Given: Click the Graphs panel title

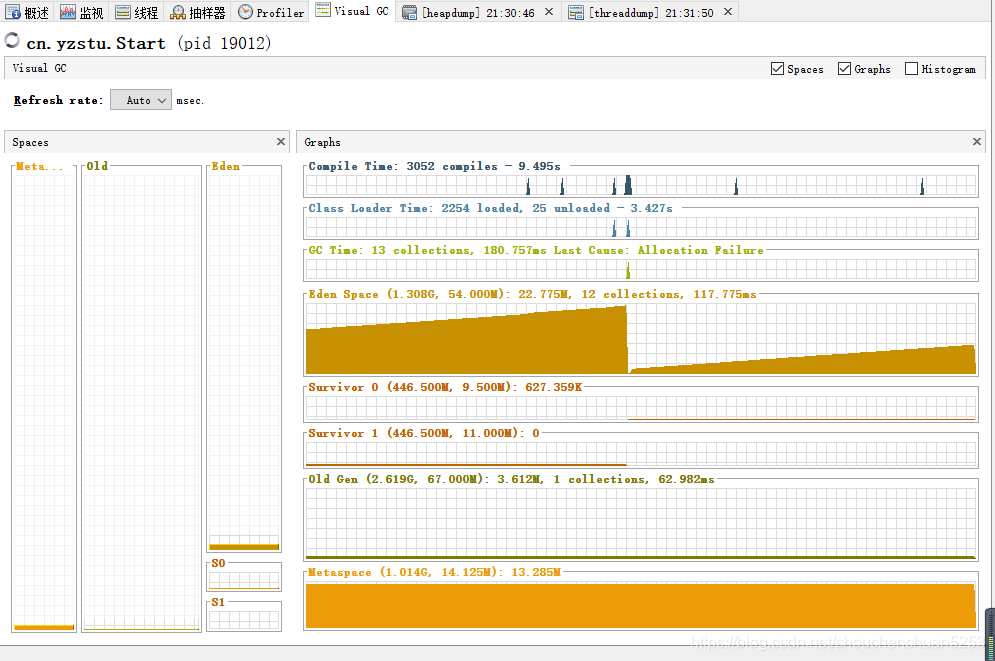Looking at the screenshot, I should pyautogui.click(x=322, y=142).
